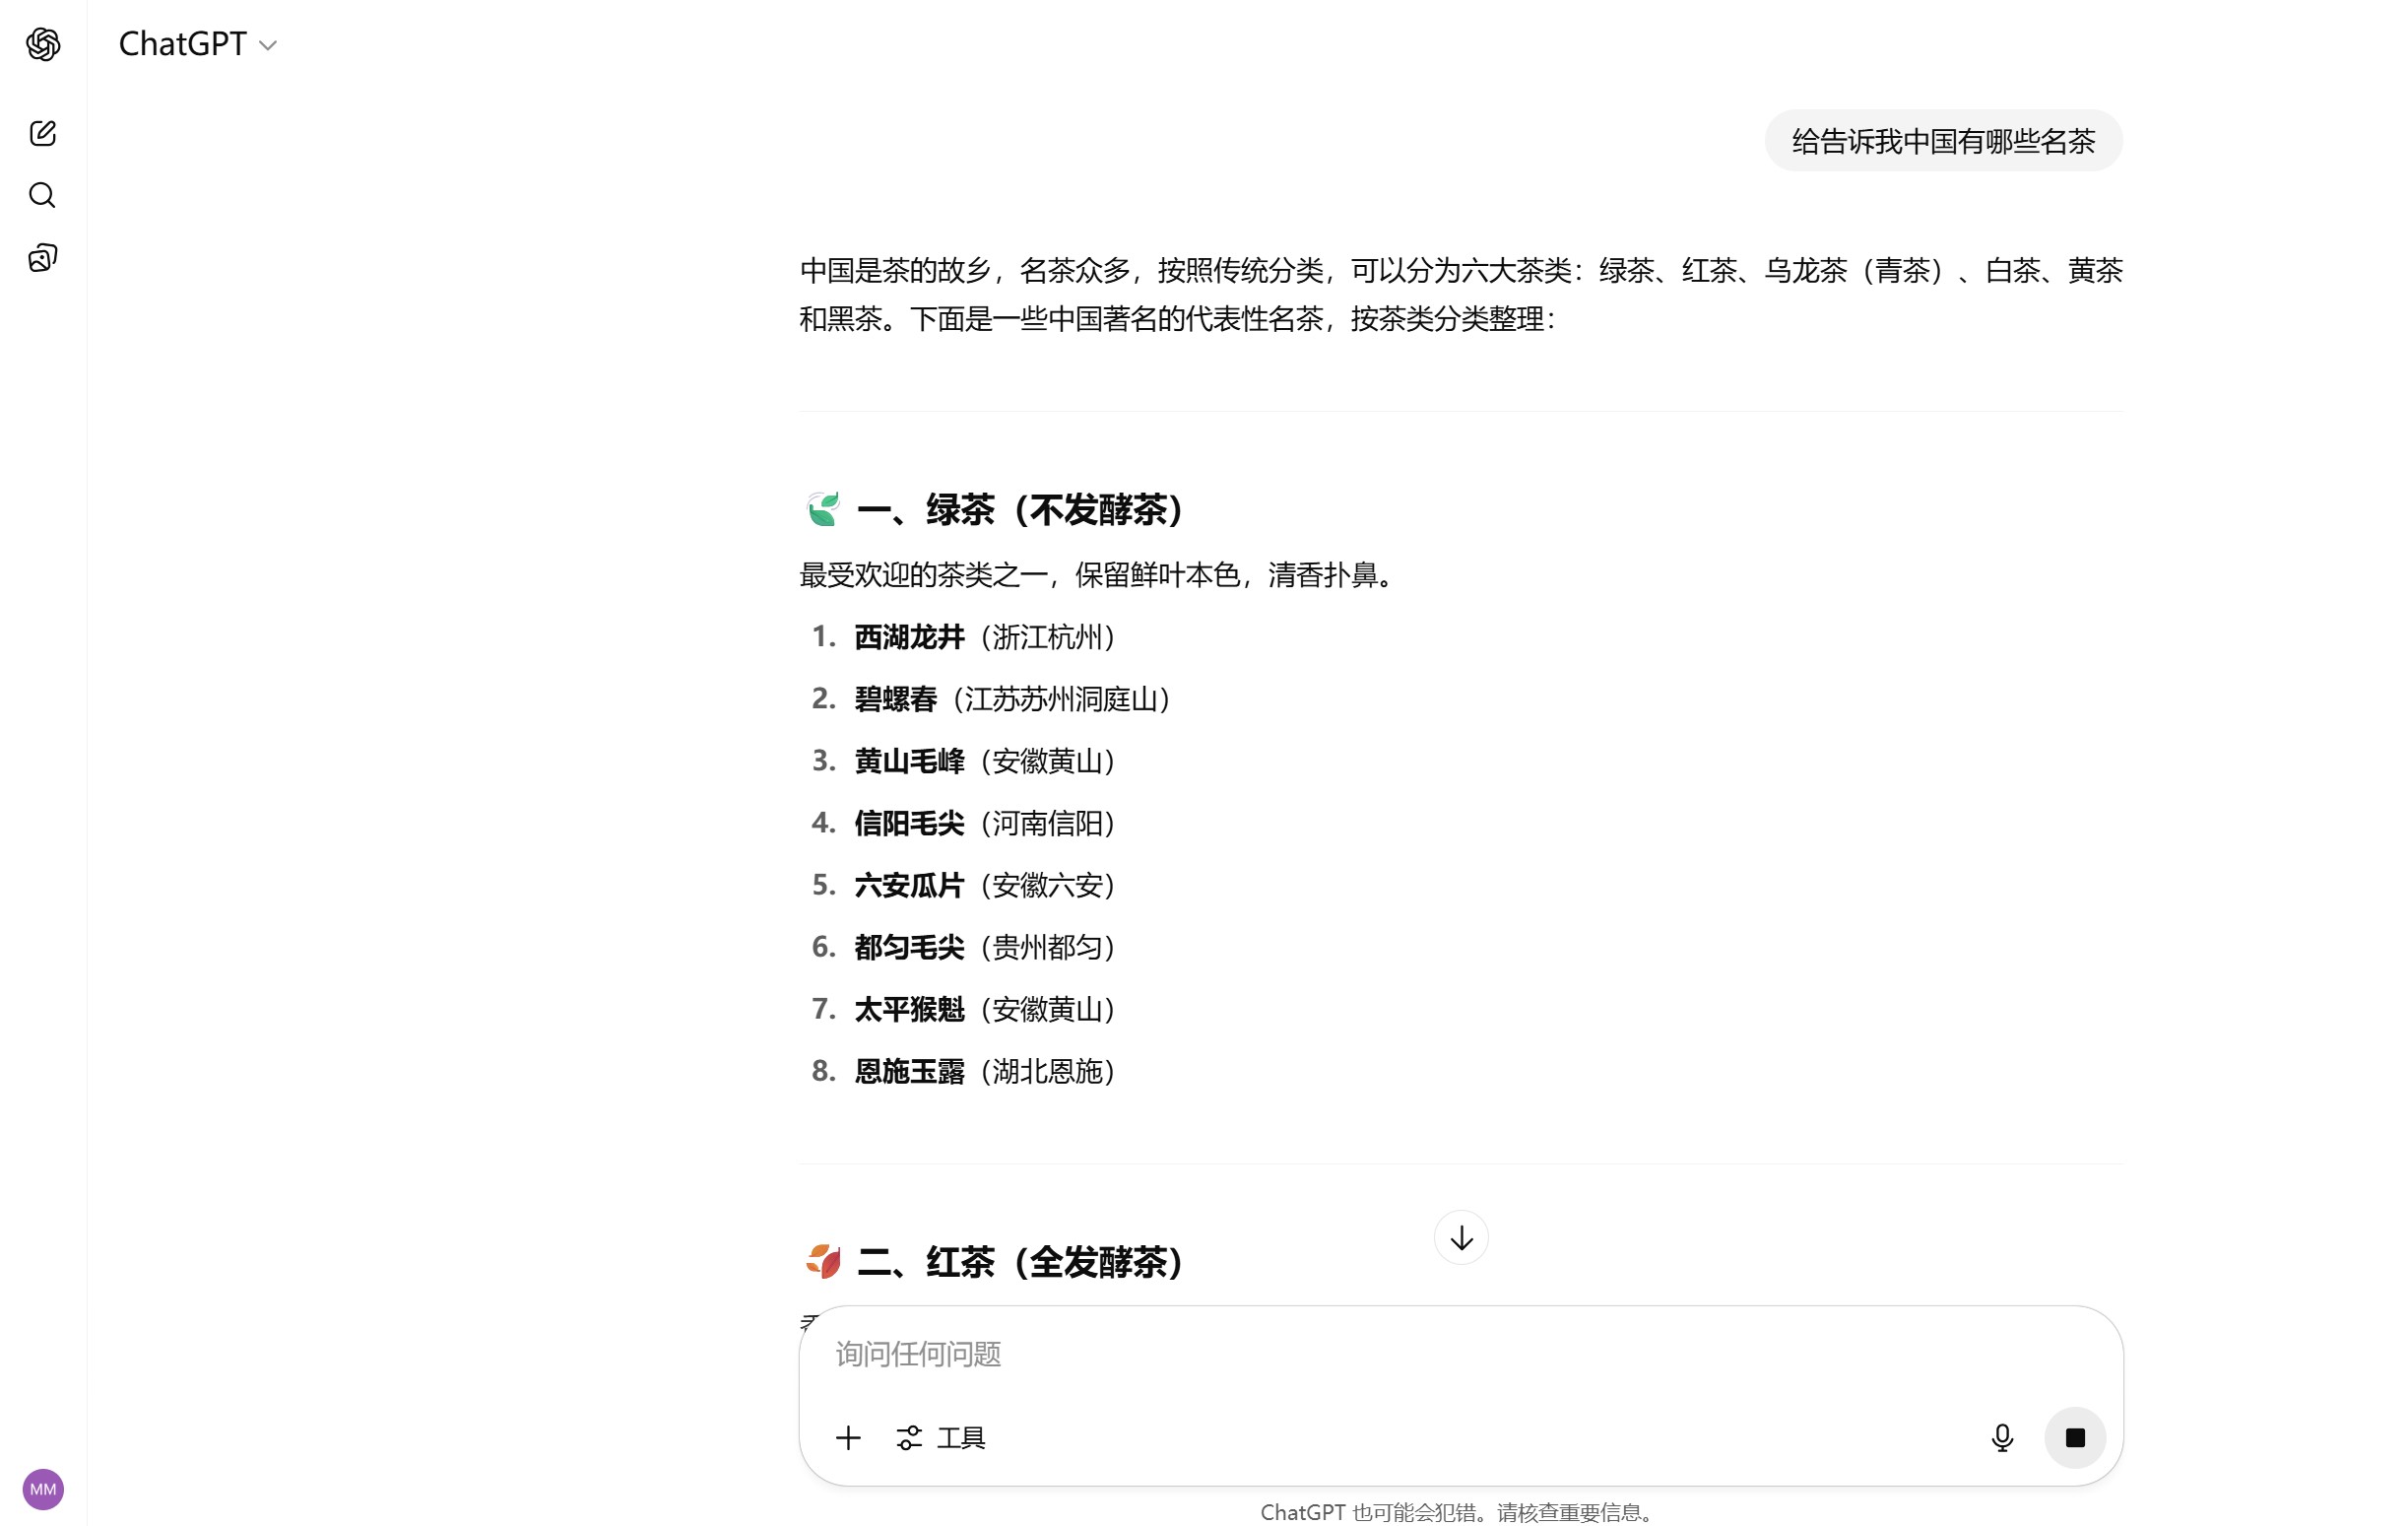
Task: Click the 二、红茶（全发酵茶） heading
Action: pos(1020,1262)
